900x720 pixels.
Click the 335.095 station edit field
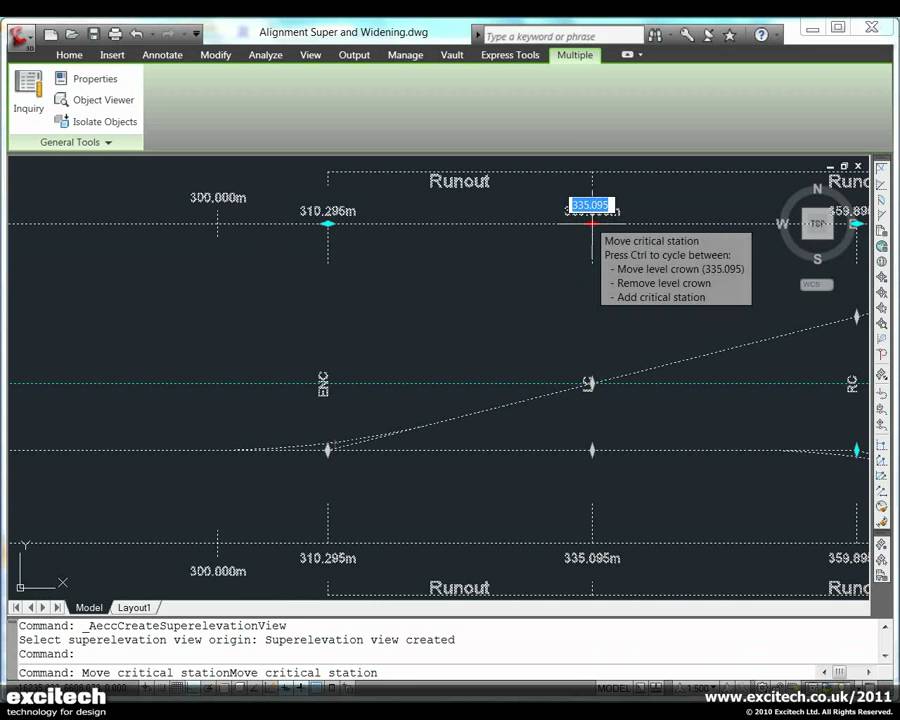(x=591, y=205)
